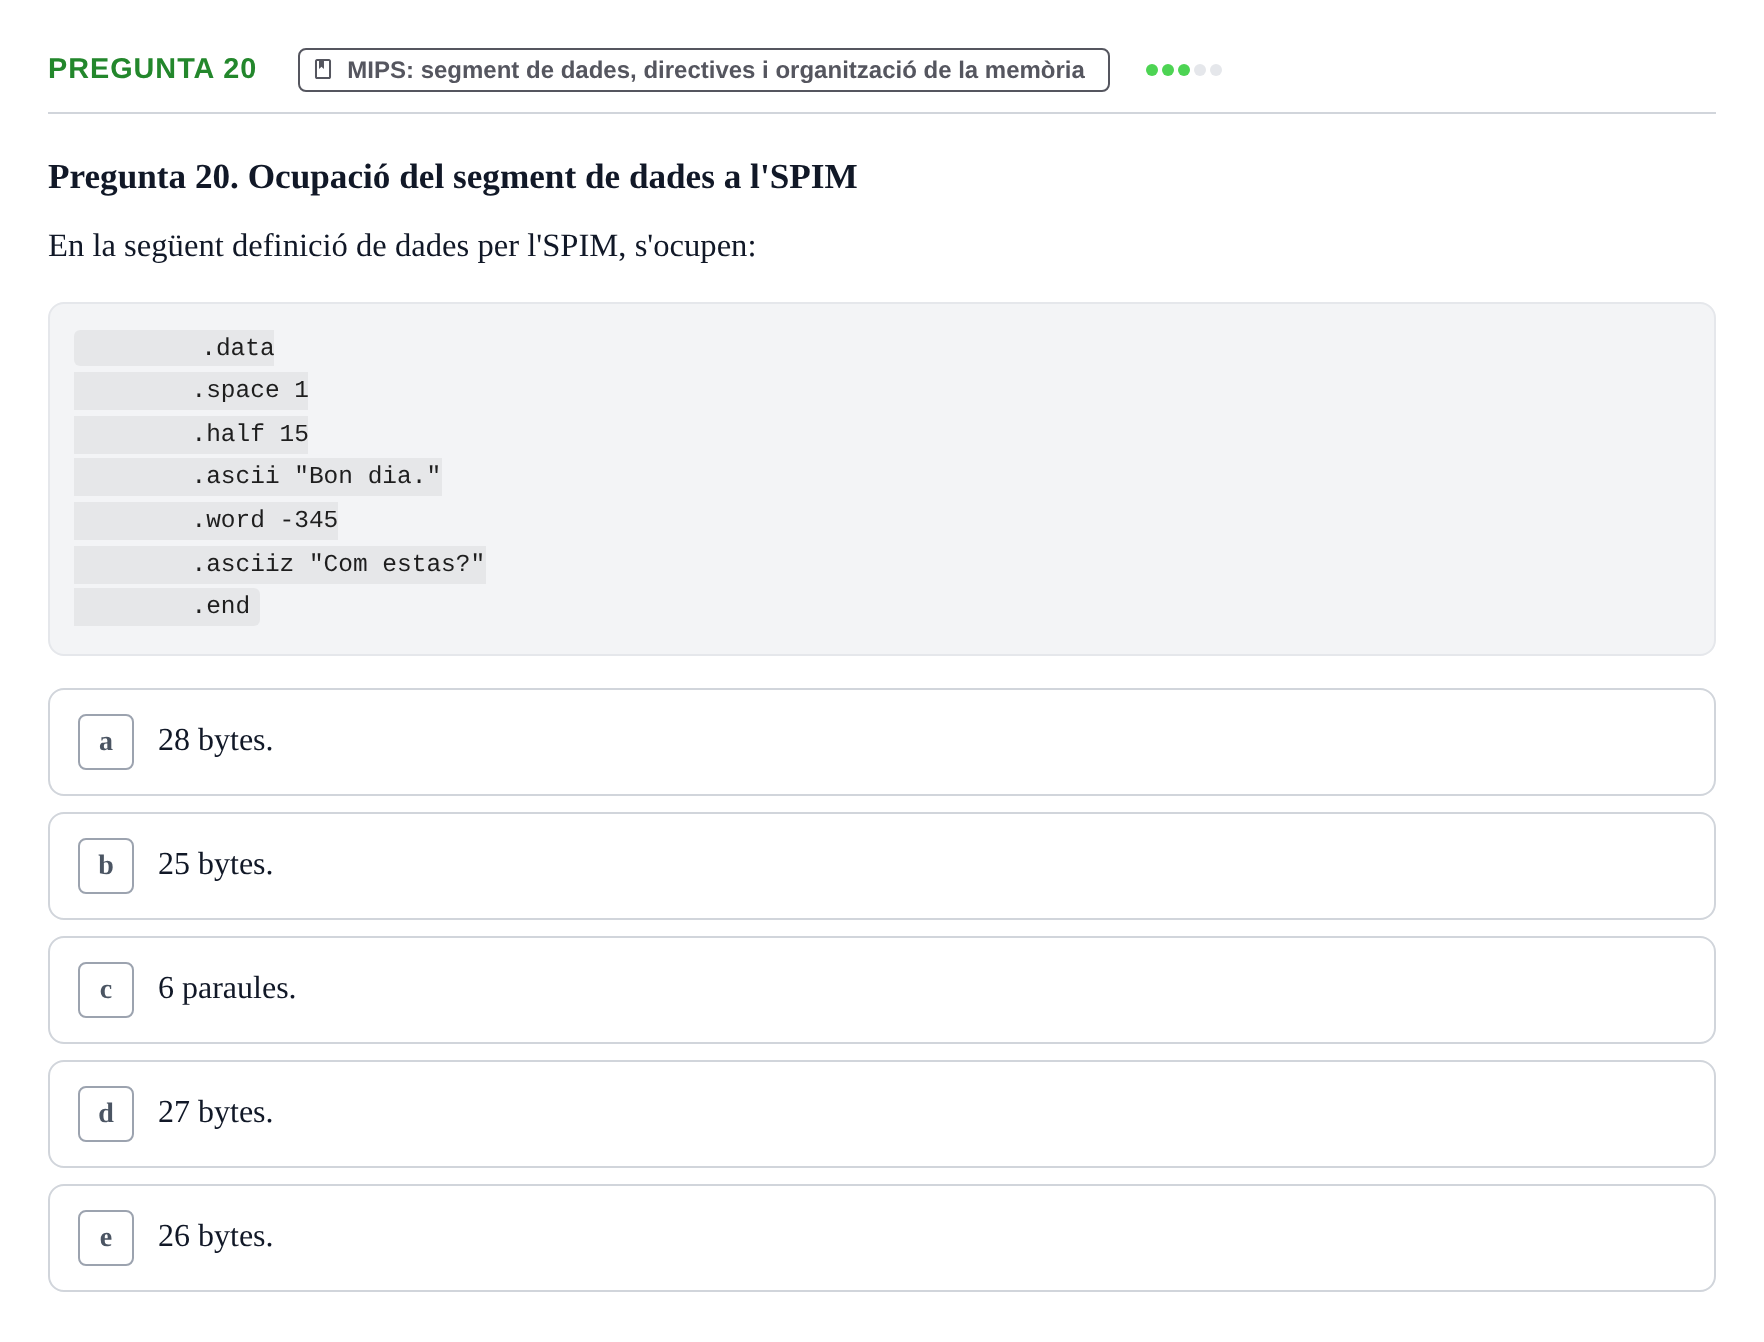
Task: Click the question title 'Ocupació del segment de dades'
Action: tap(453, 177)
